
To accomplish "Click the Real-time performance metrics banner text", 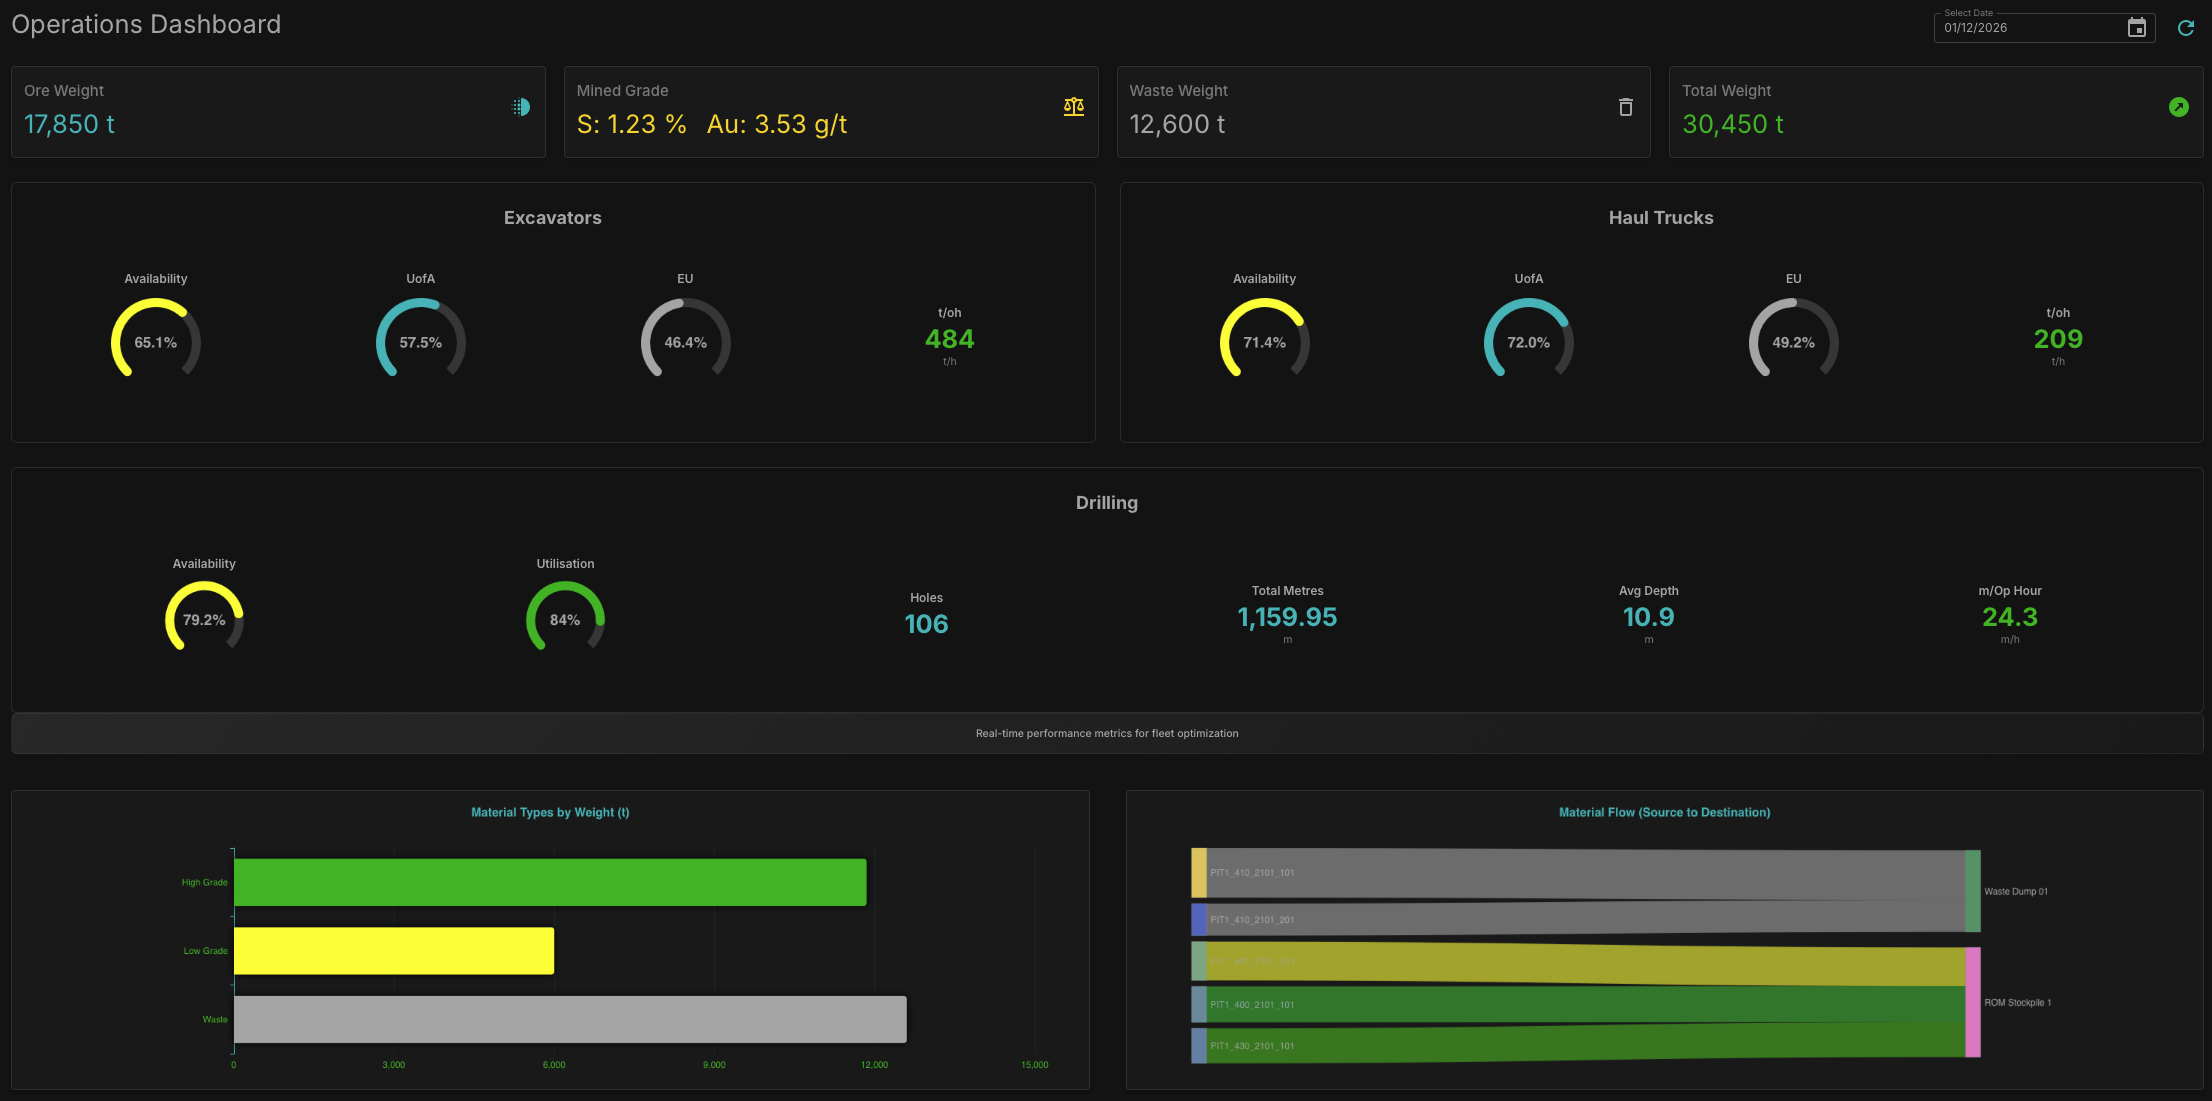I will click(1107, 733).
